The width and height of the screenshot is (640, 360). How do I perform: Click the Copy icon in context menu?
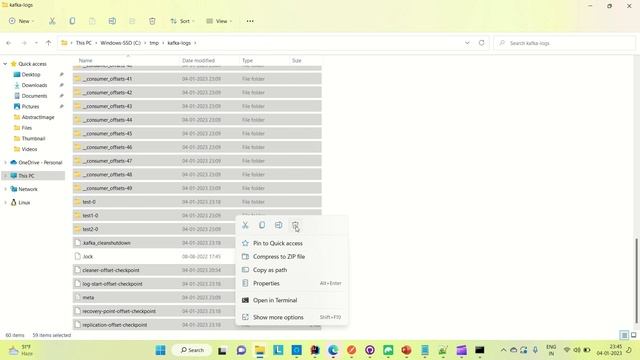point(262,225)
